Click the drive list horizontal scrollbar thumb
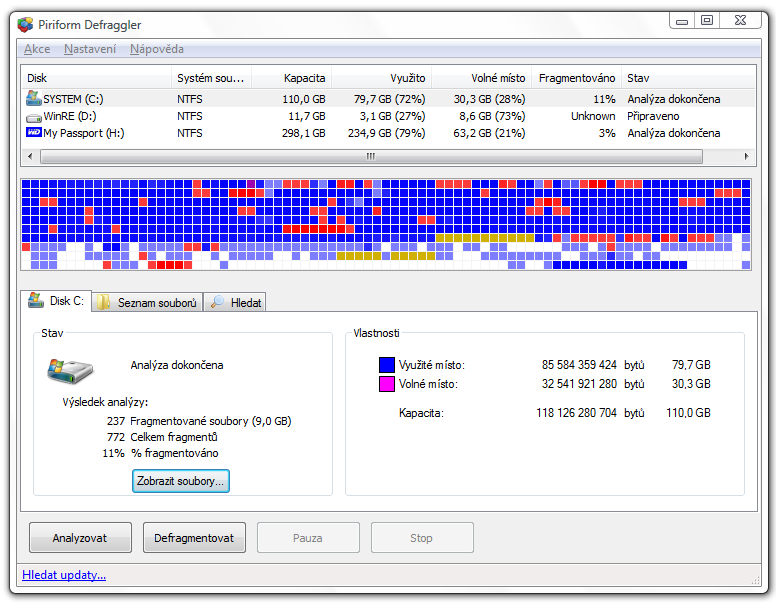 coord(371,156)
